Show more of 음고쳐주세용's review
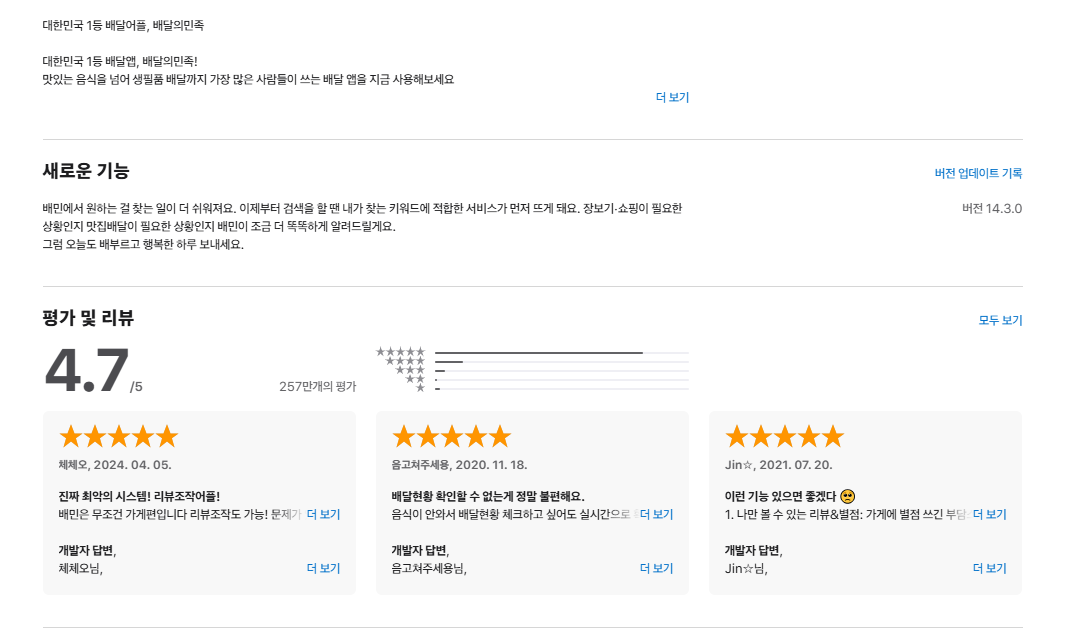Viewport: 1071px width, 644px height. pyautogui.click(x=656, y=513)
